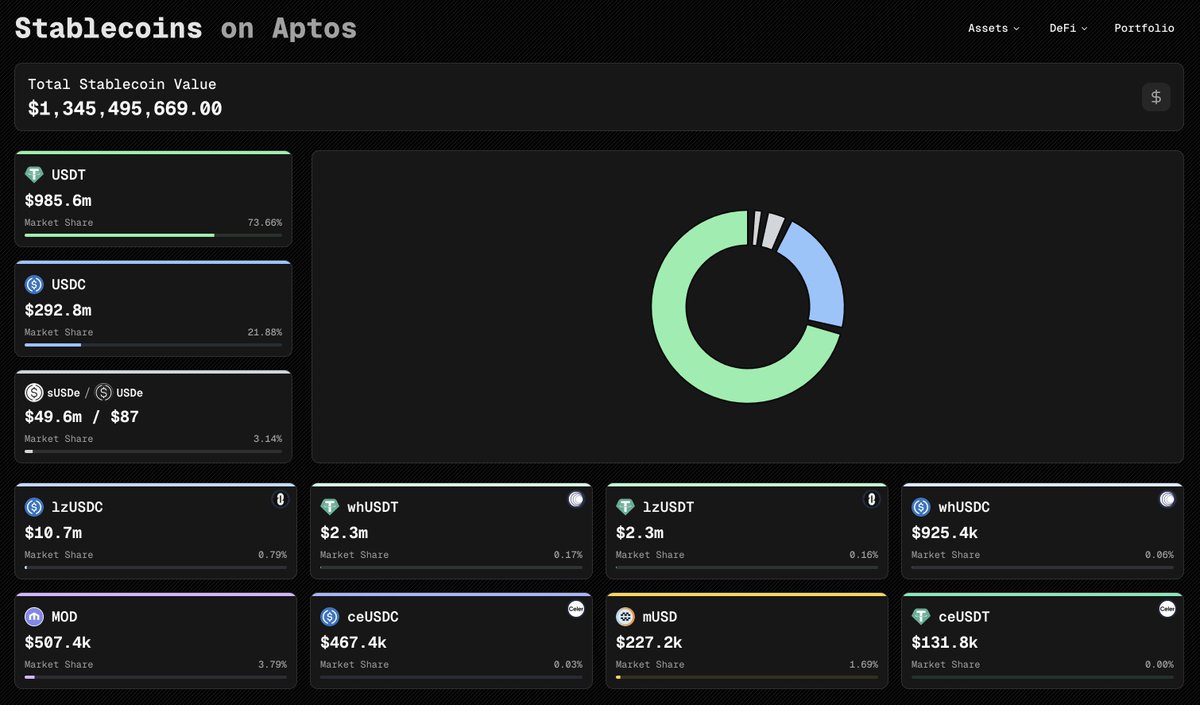This screenshot has width=1200, height=705.
Task: Click the LayerZero badge on the lzUSDC card
Action: point(280,499)
